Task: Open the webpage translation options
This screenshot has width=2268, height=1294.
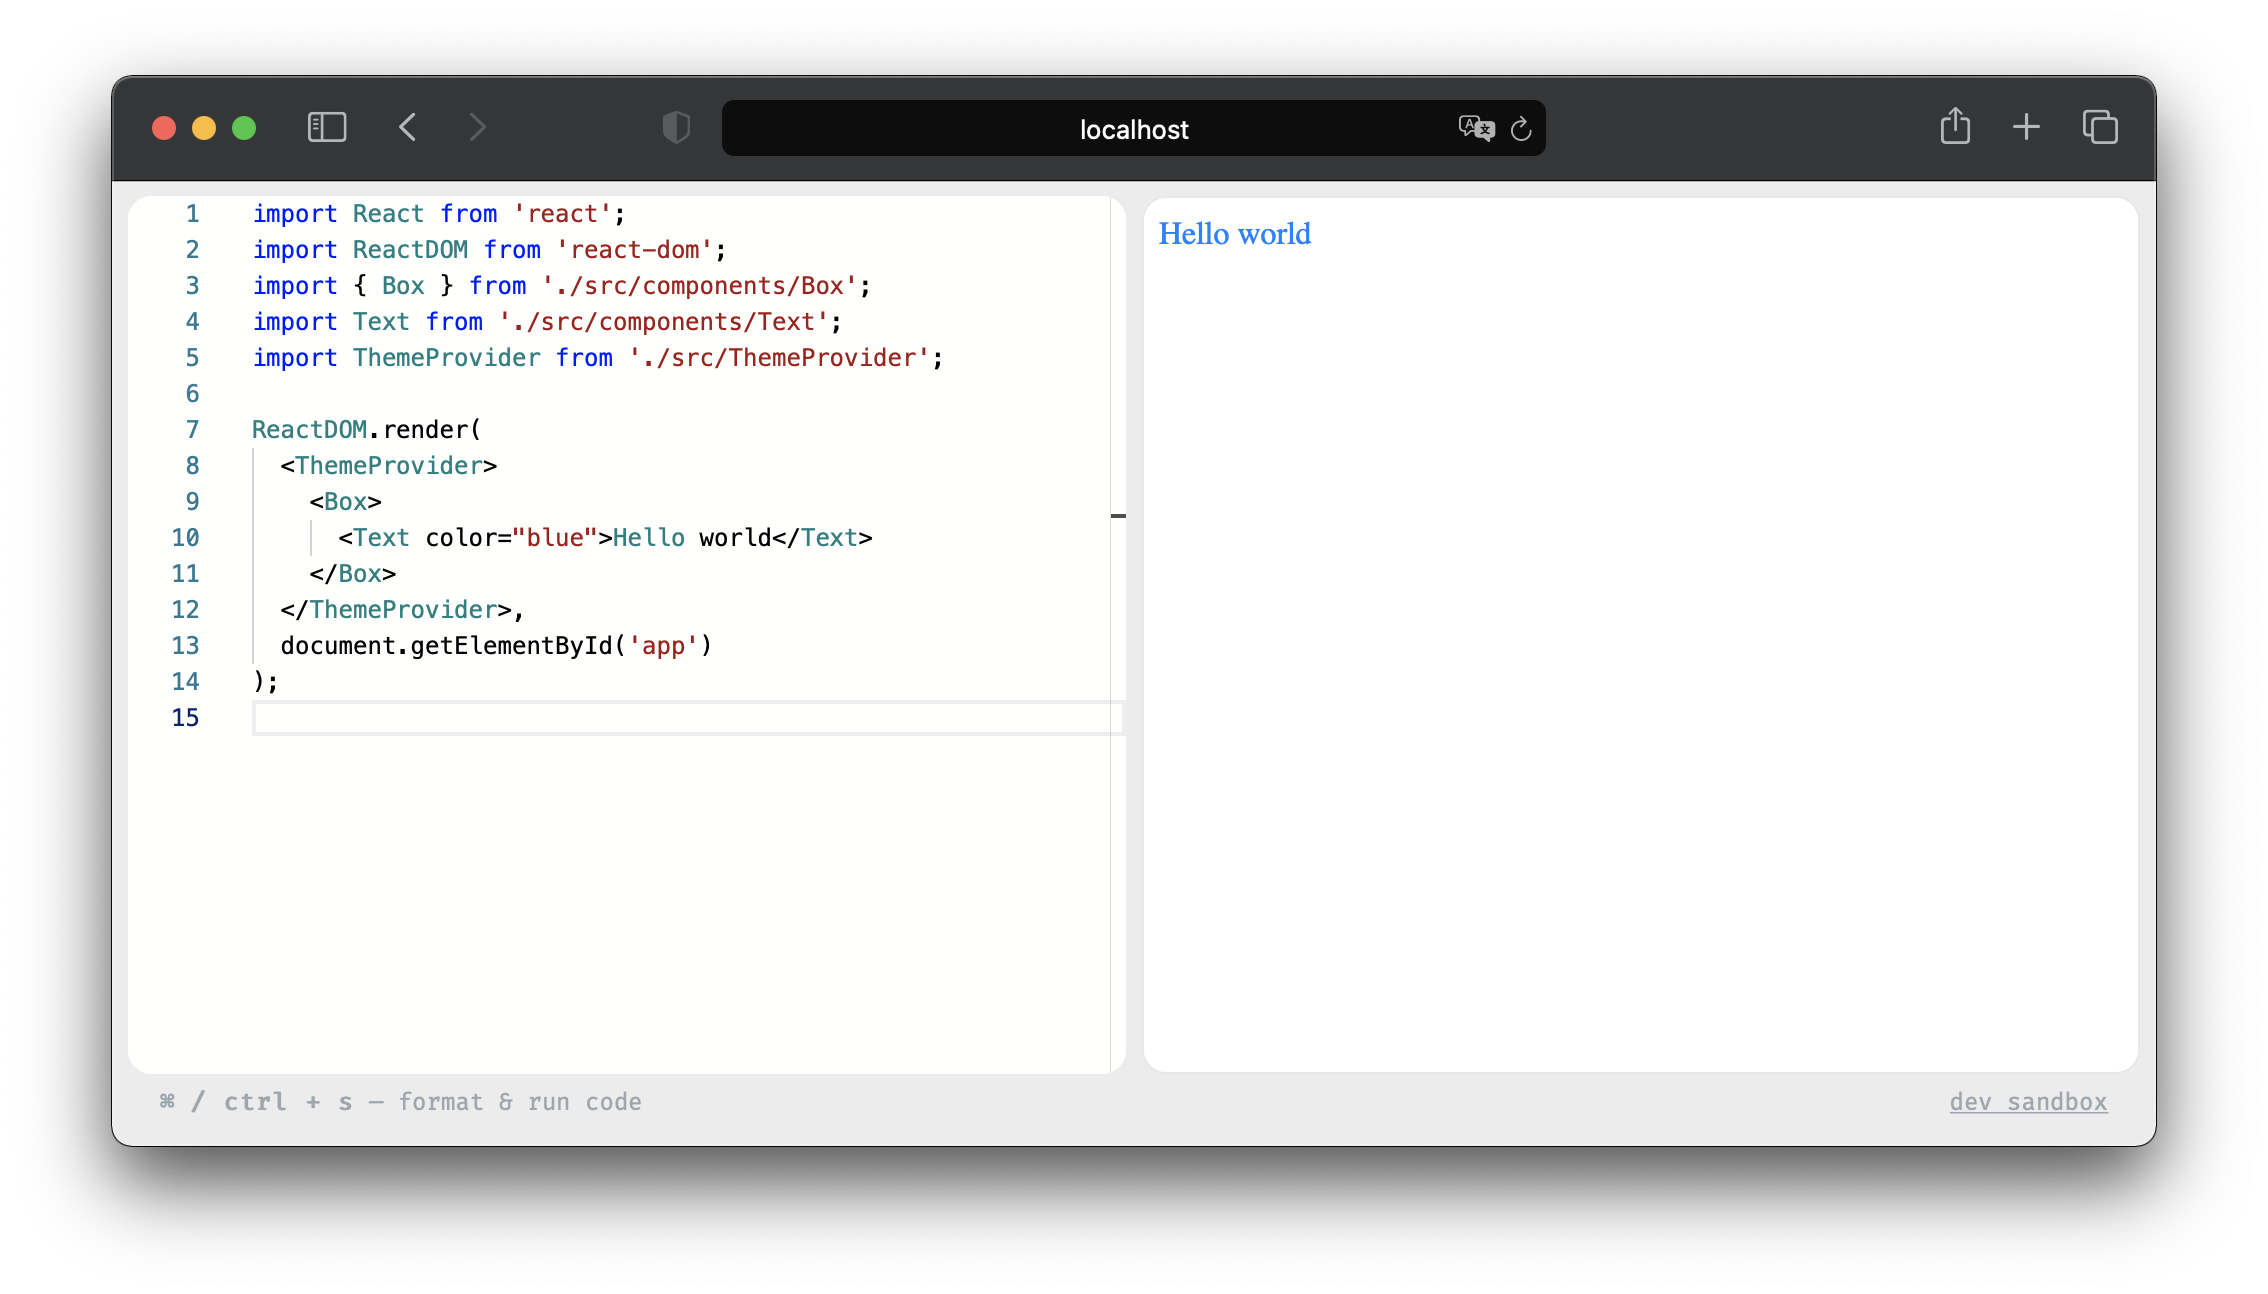Action: [1475, 128]
